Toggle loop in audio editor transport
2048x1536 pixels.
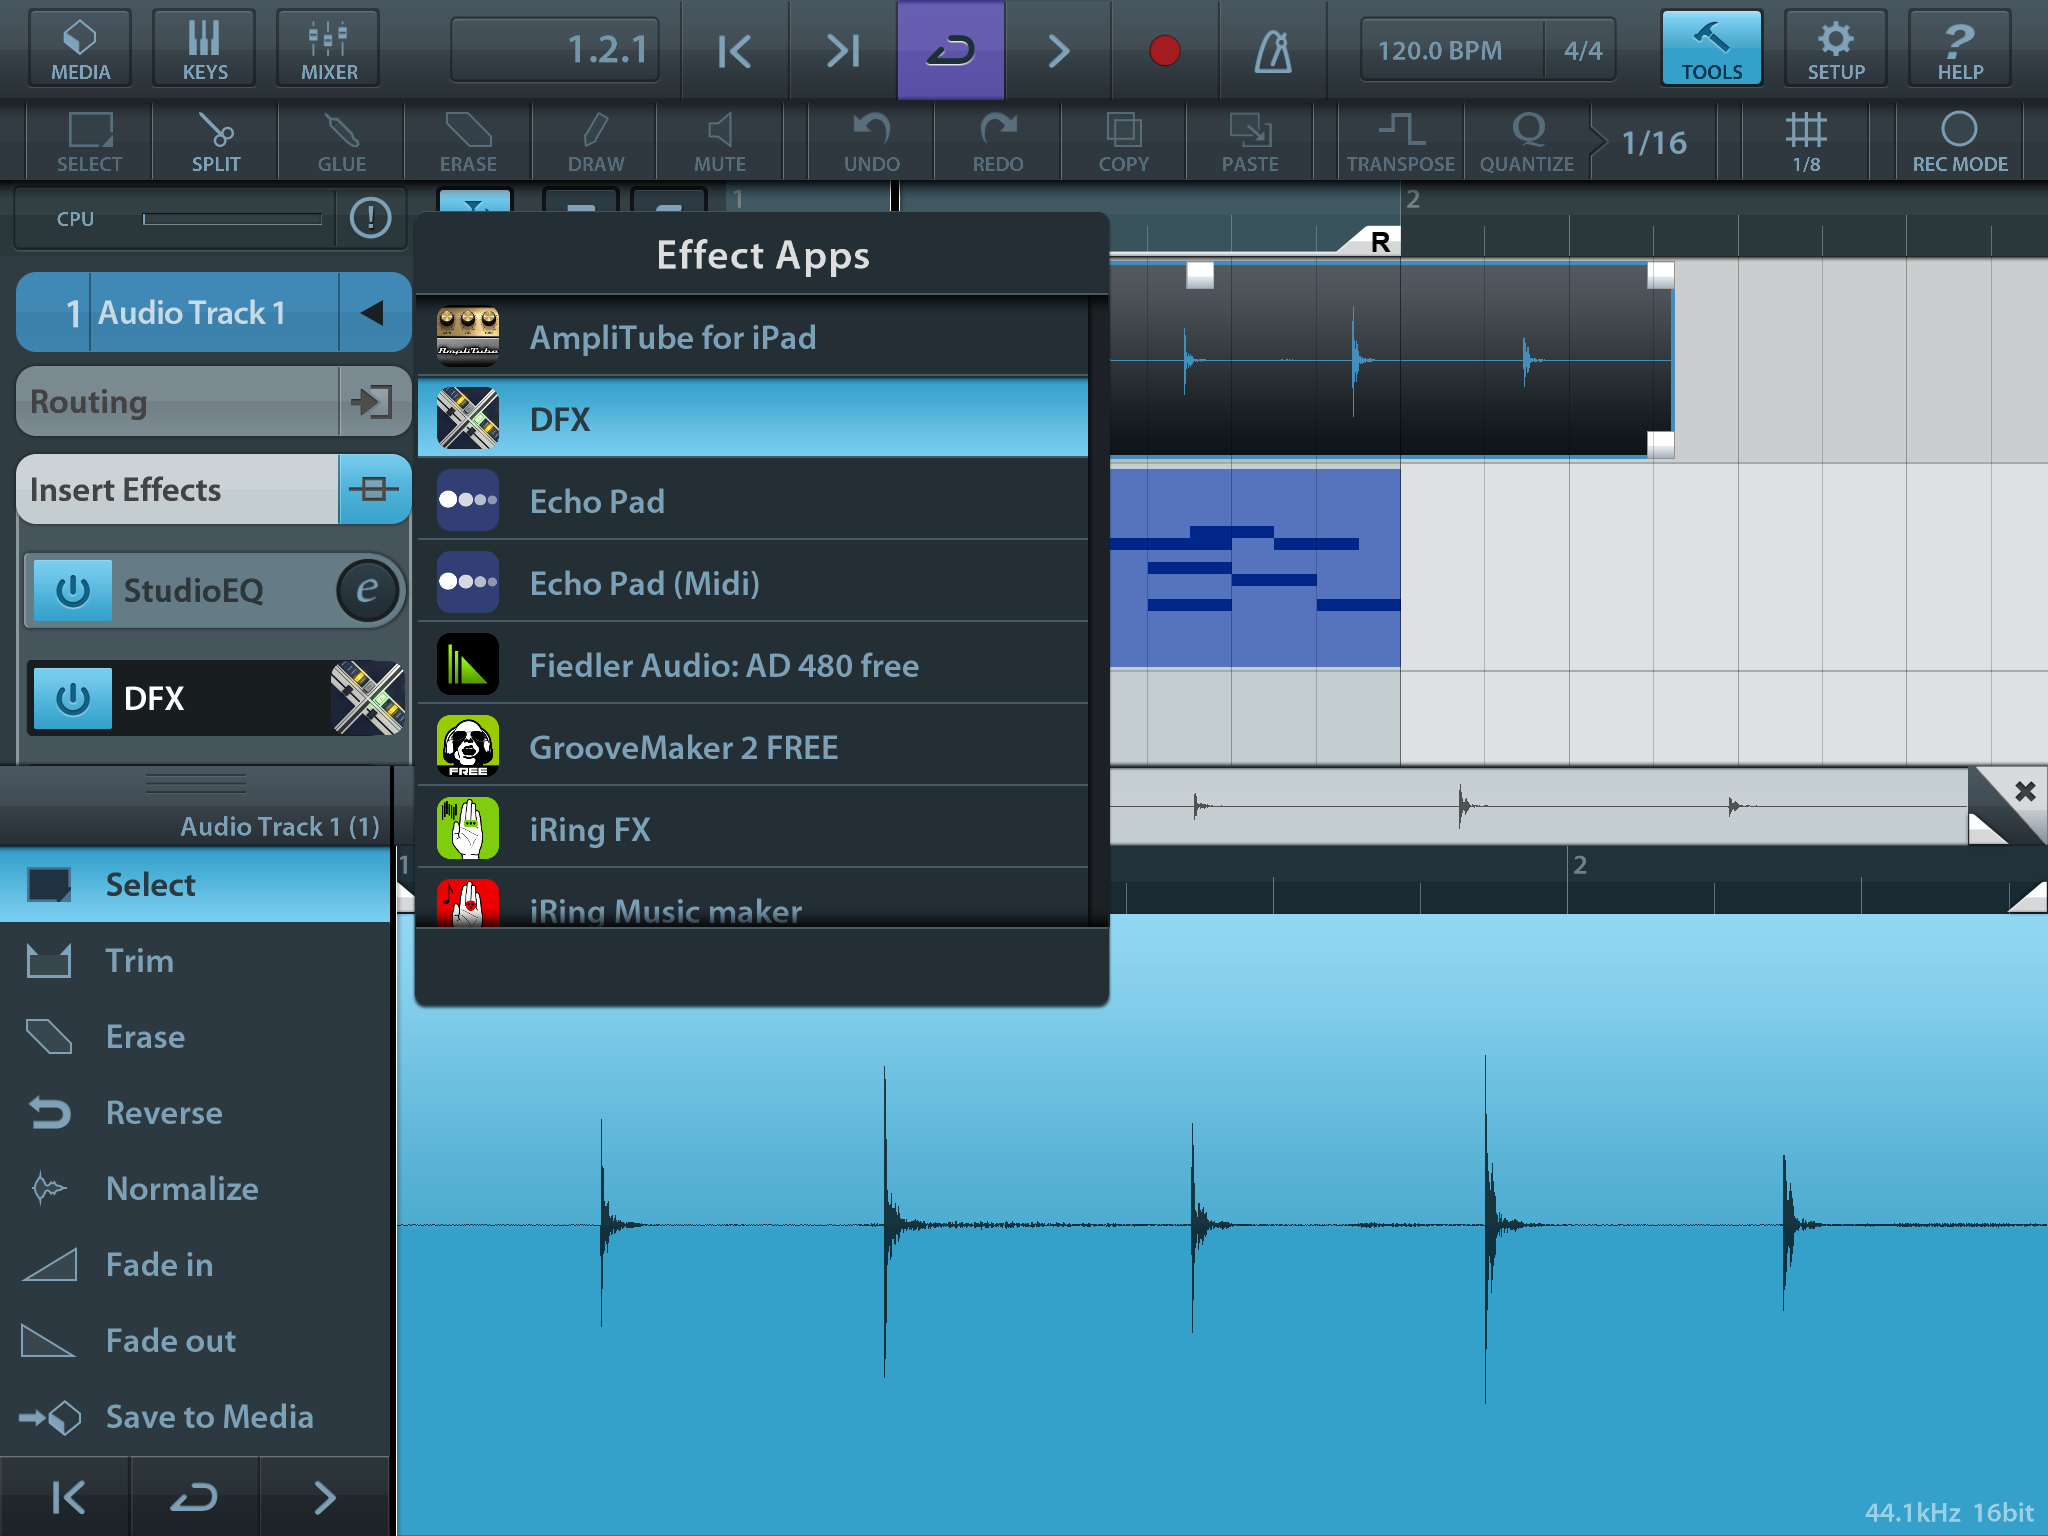(194, 1497)
